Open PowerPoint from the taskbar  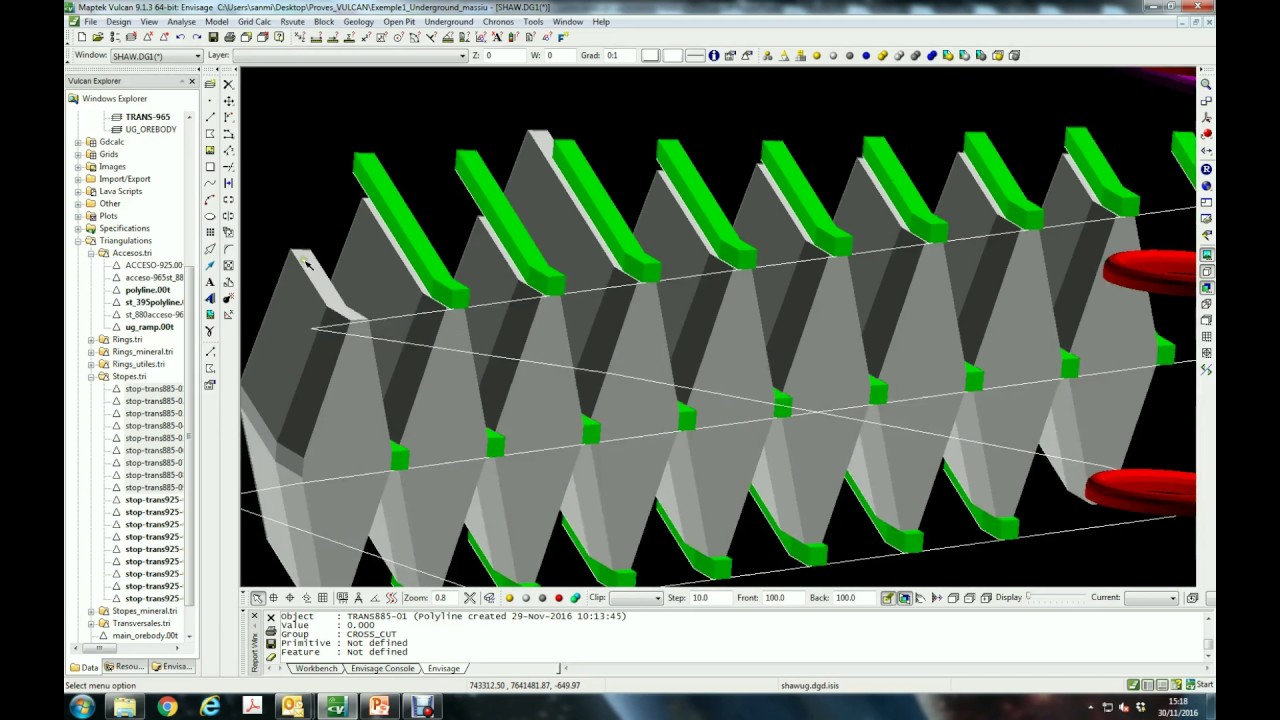(379, 706)
